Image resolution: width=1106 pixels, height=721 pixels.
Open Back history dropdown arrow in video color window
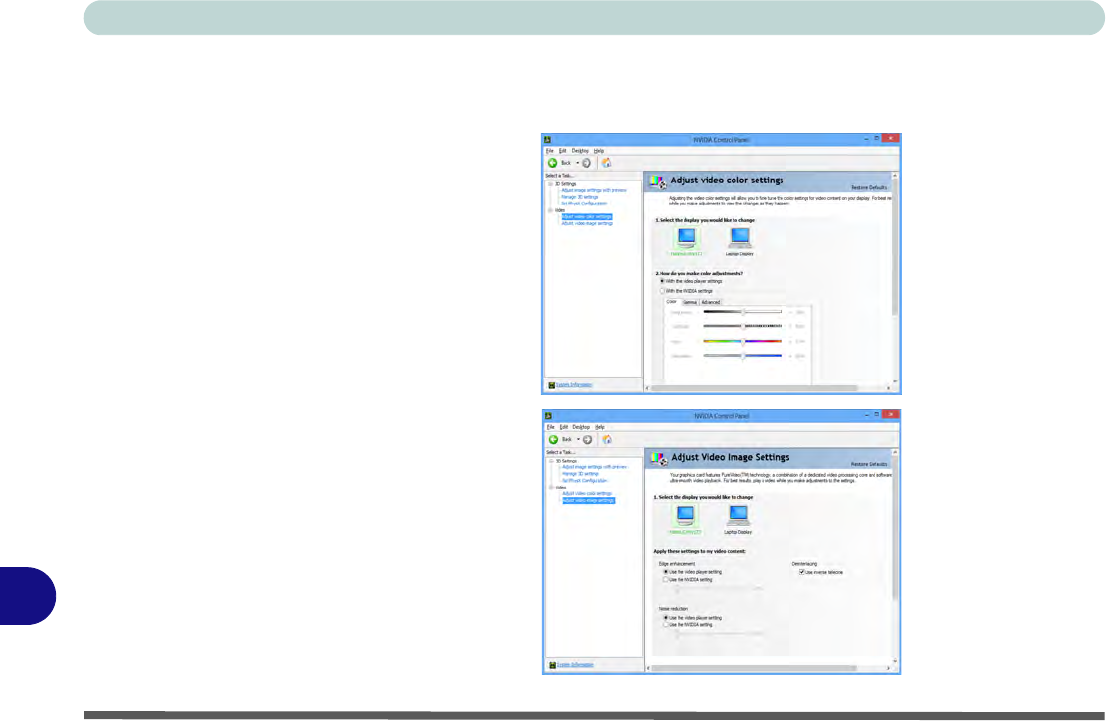[x=578, y=163]
